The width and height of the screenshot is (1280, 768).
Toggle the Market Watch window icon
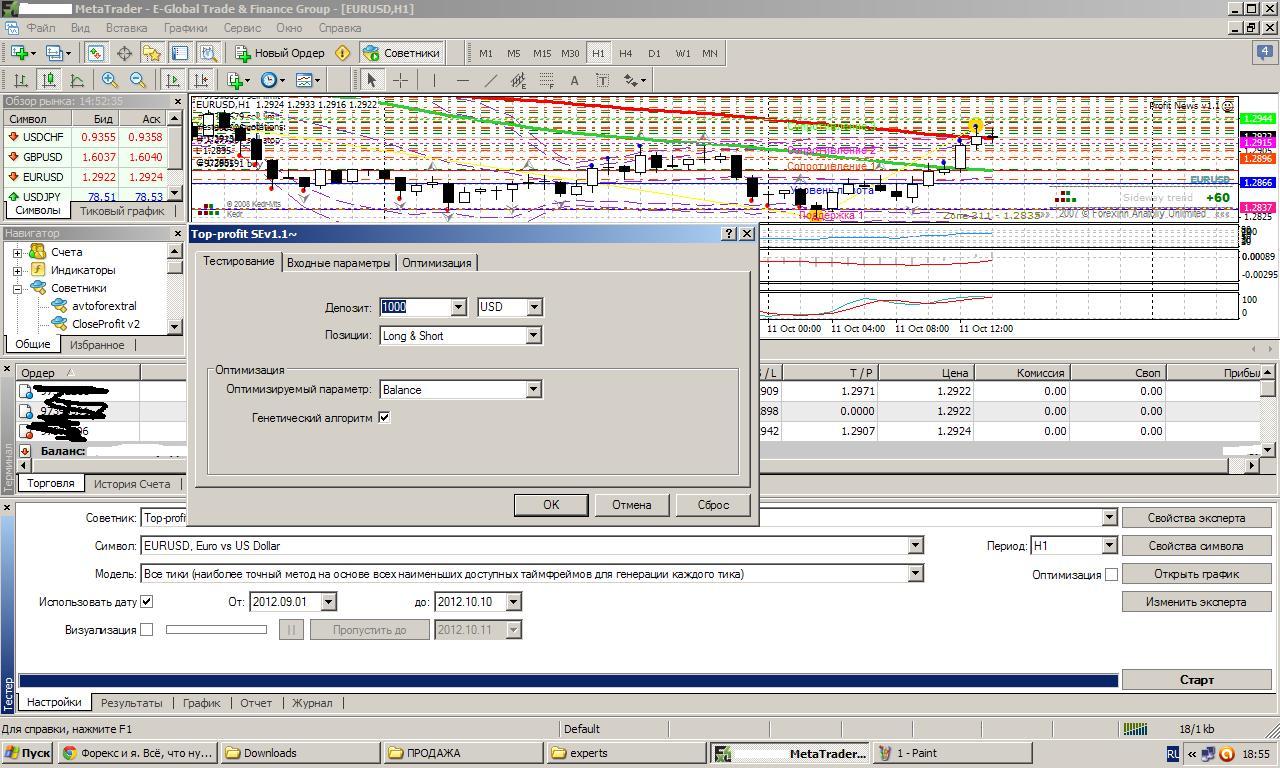(x=96, y=53)
